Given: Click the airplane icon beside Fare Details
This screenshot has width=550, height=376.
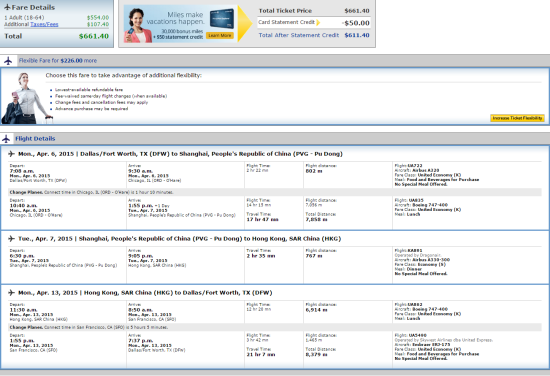Looking at the screenshot, I should pyautogui.click(x=7, y=7).
